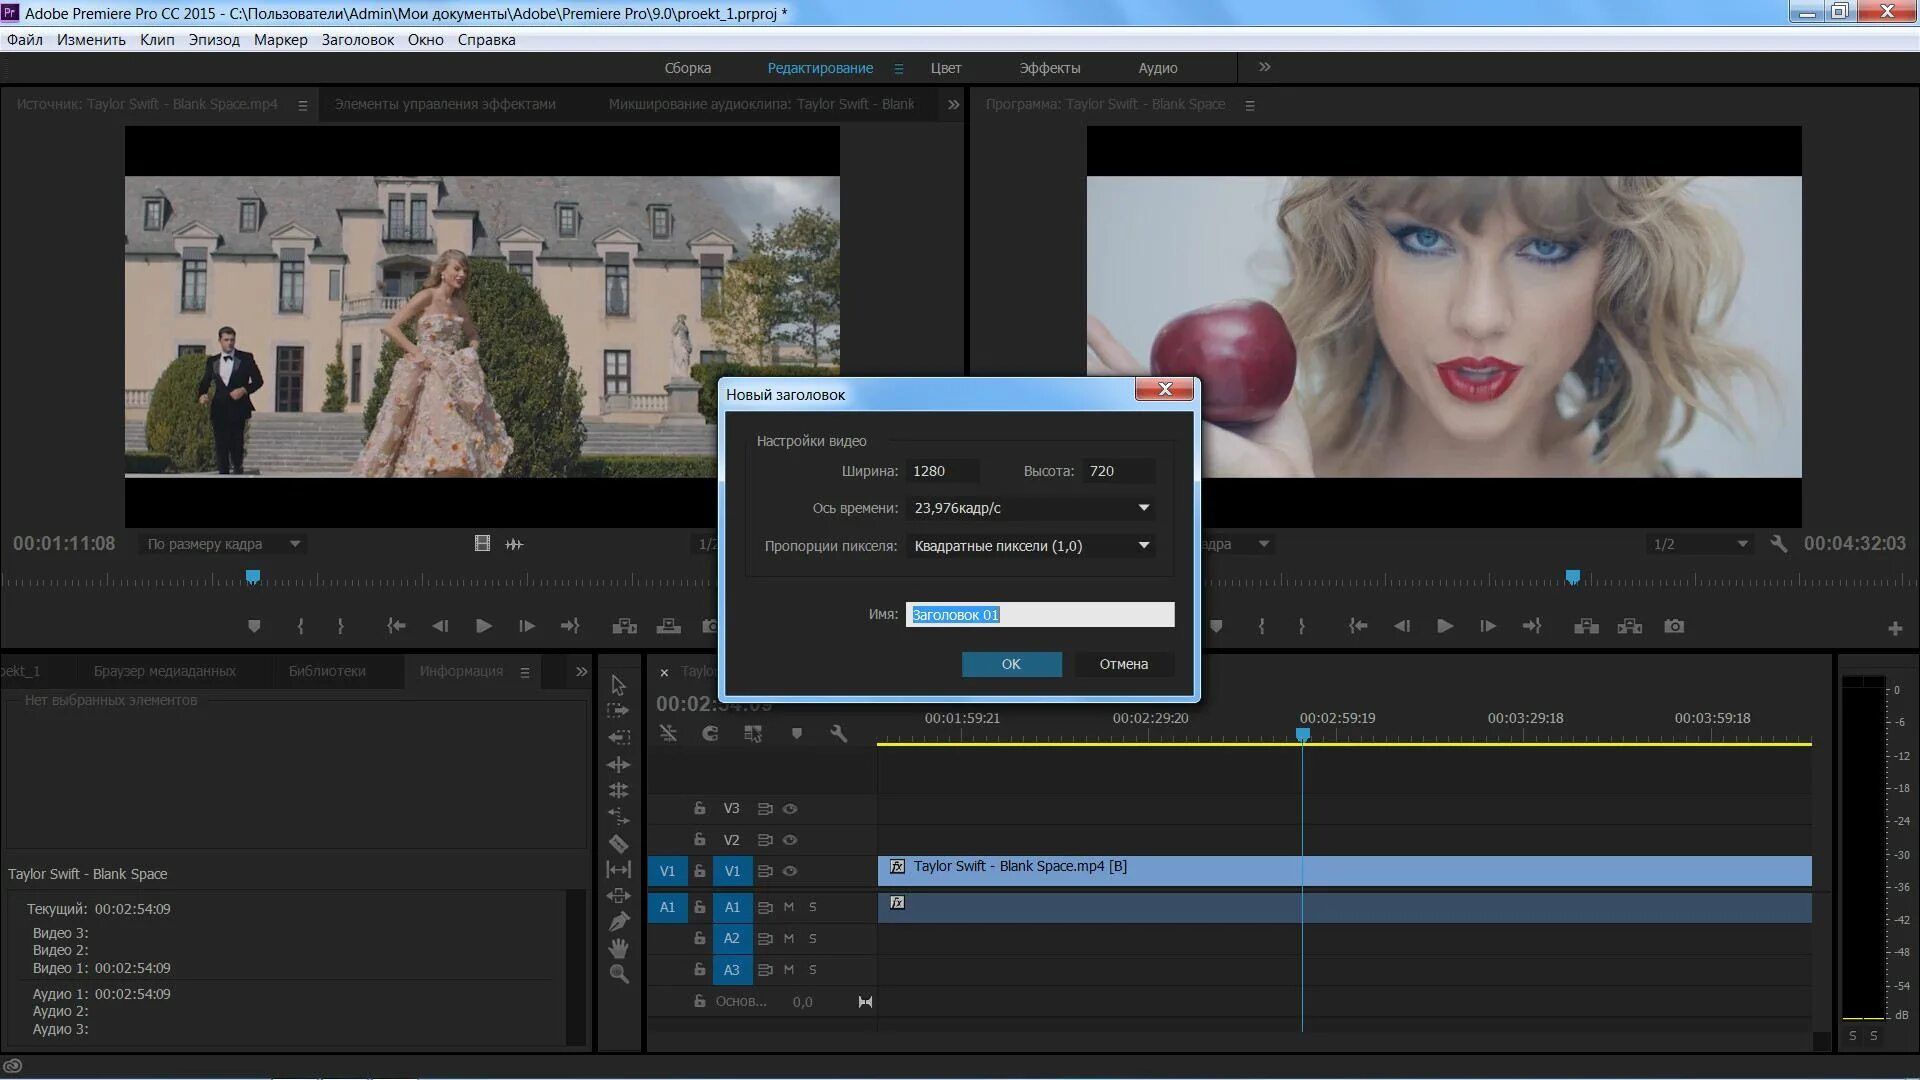Select the Track Select Forward tool
The image size is (1920, 1080).
click(x=618, y=710)
